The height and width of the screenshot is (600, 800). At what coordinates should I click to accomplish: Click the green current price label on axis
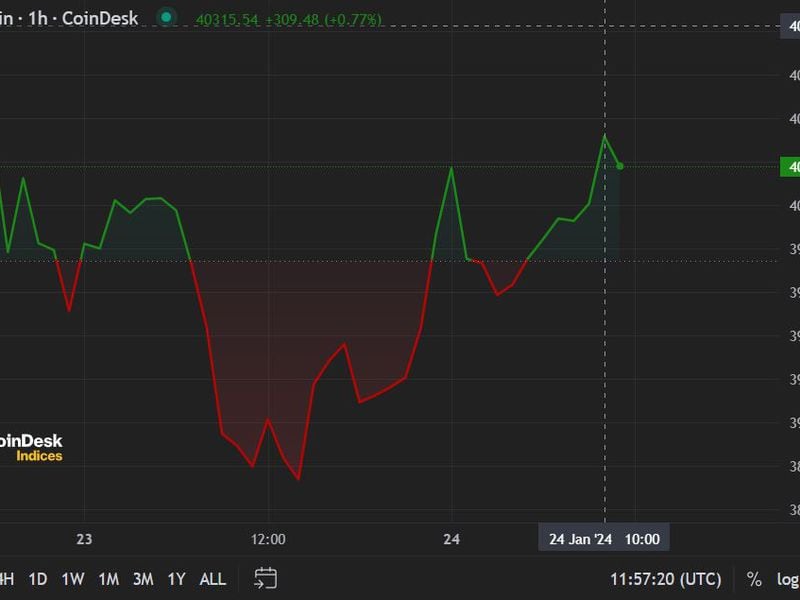788,166
